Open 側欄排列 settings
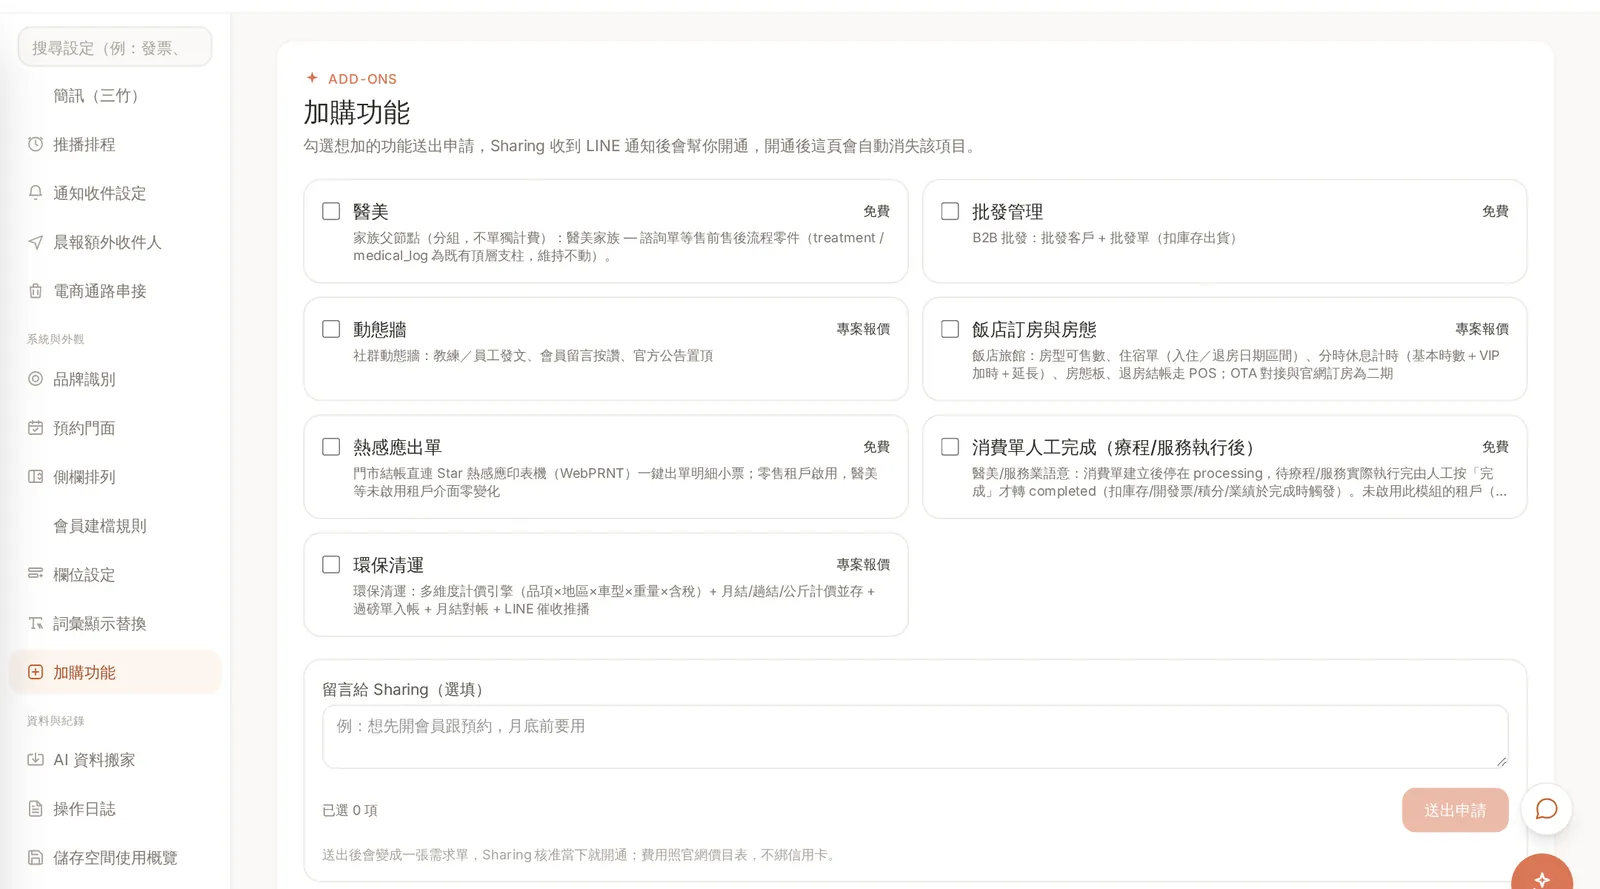 coord(115,477)
